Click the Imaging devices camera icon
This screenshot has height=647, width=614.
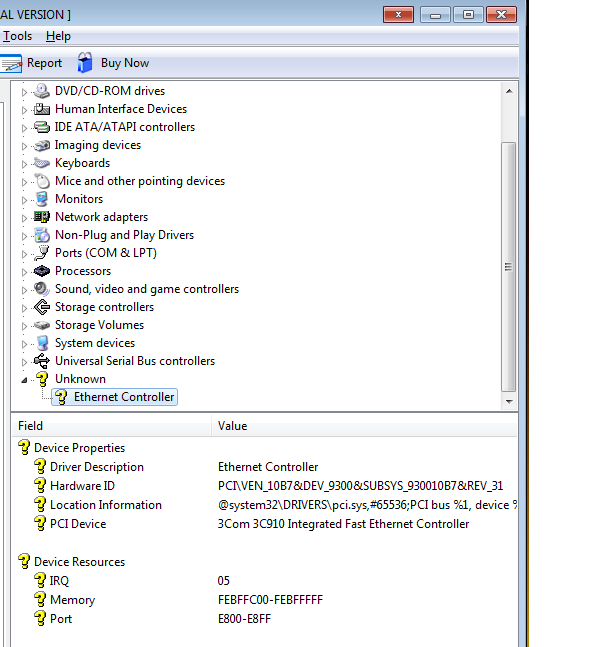click(x=42, y=145)
